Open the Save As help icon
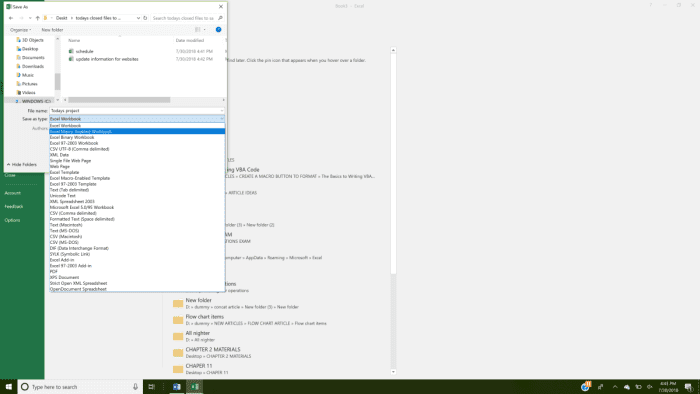This screenshot has width=700, height=394. pyautogui.click(x=218, y=29)
